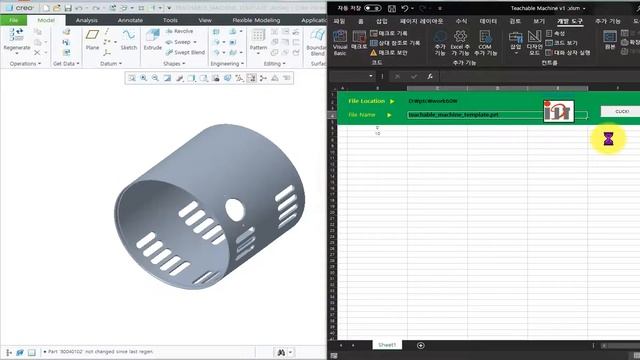Click the fx insert function icon
This screenshot has width=640, height=360.
430,76
